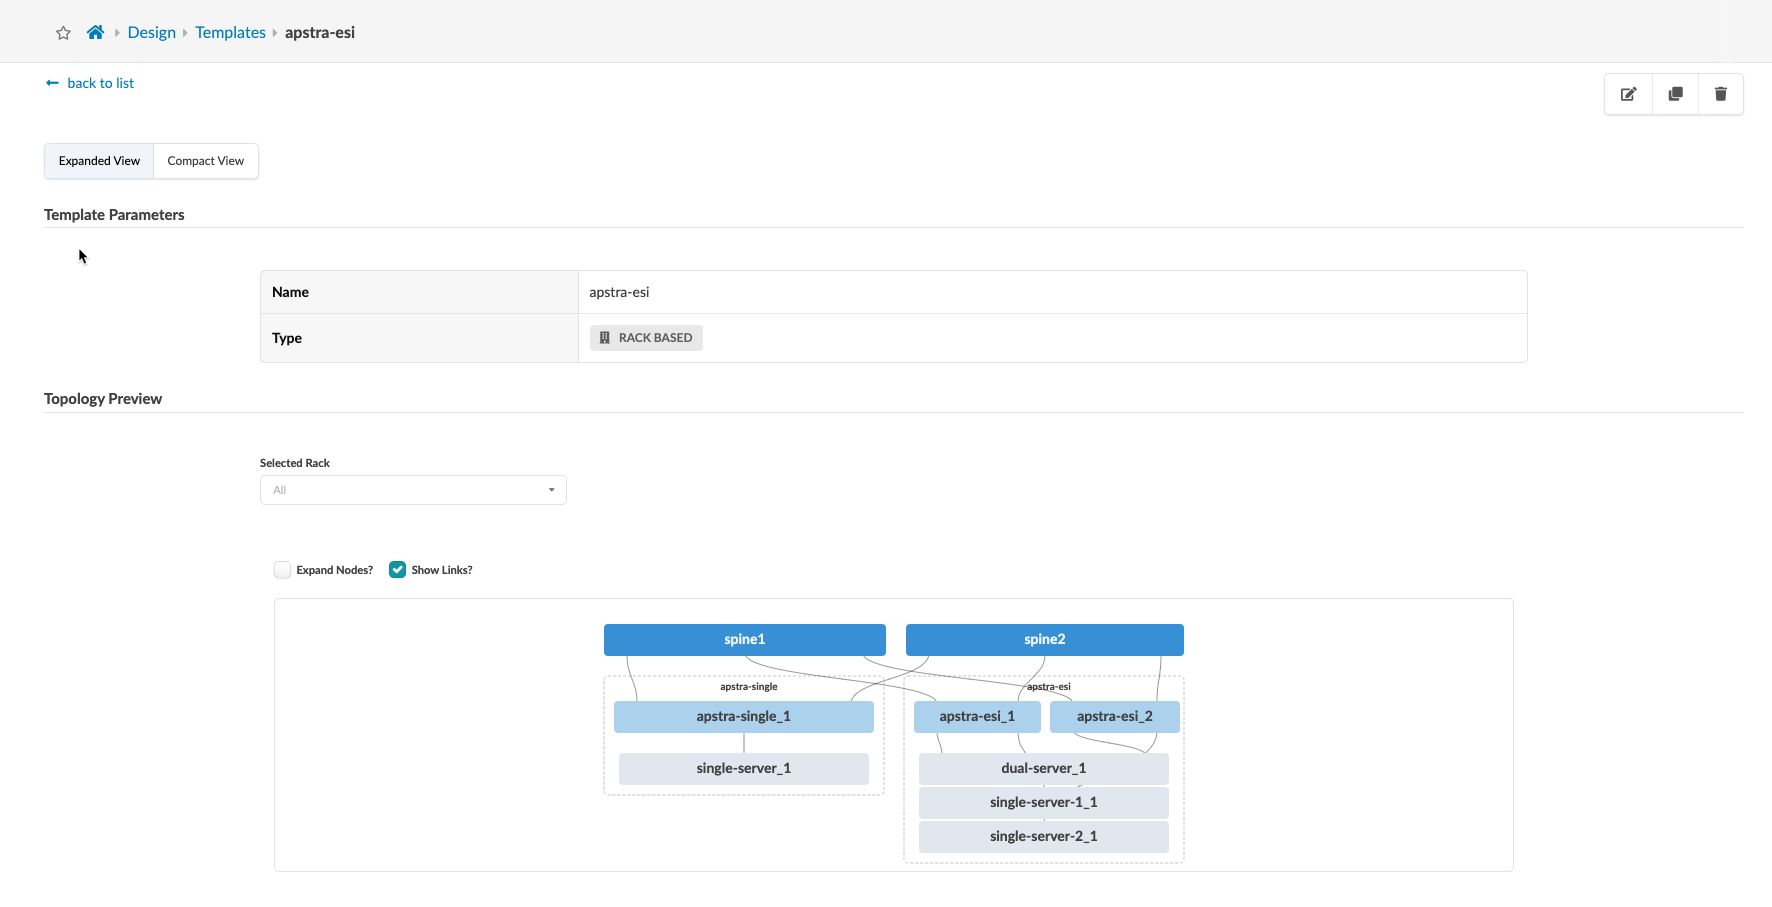Select the dual-server_1 node
Viewport: 1772px width, 907px height.
(1044, 769)
